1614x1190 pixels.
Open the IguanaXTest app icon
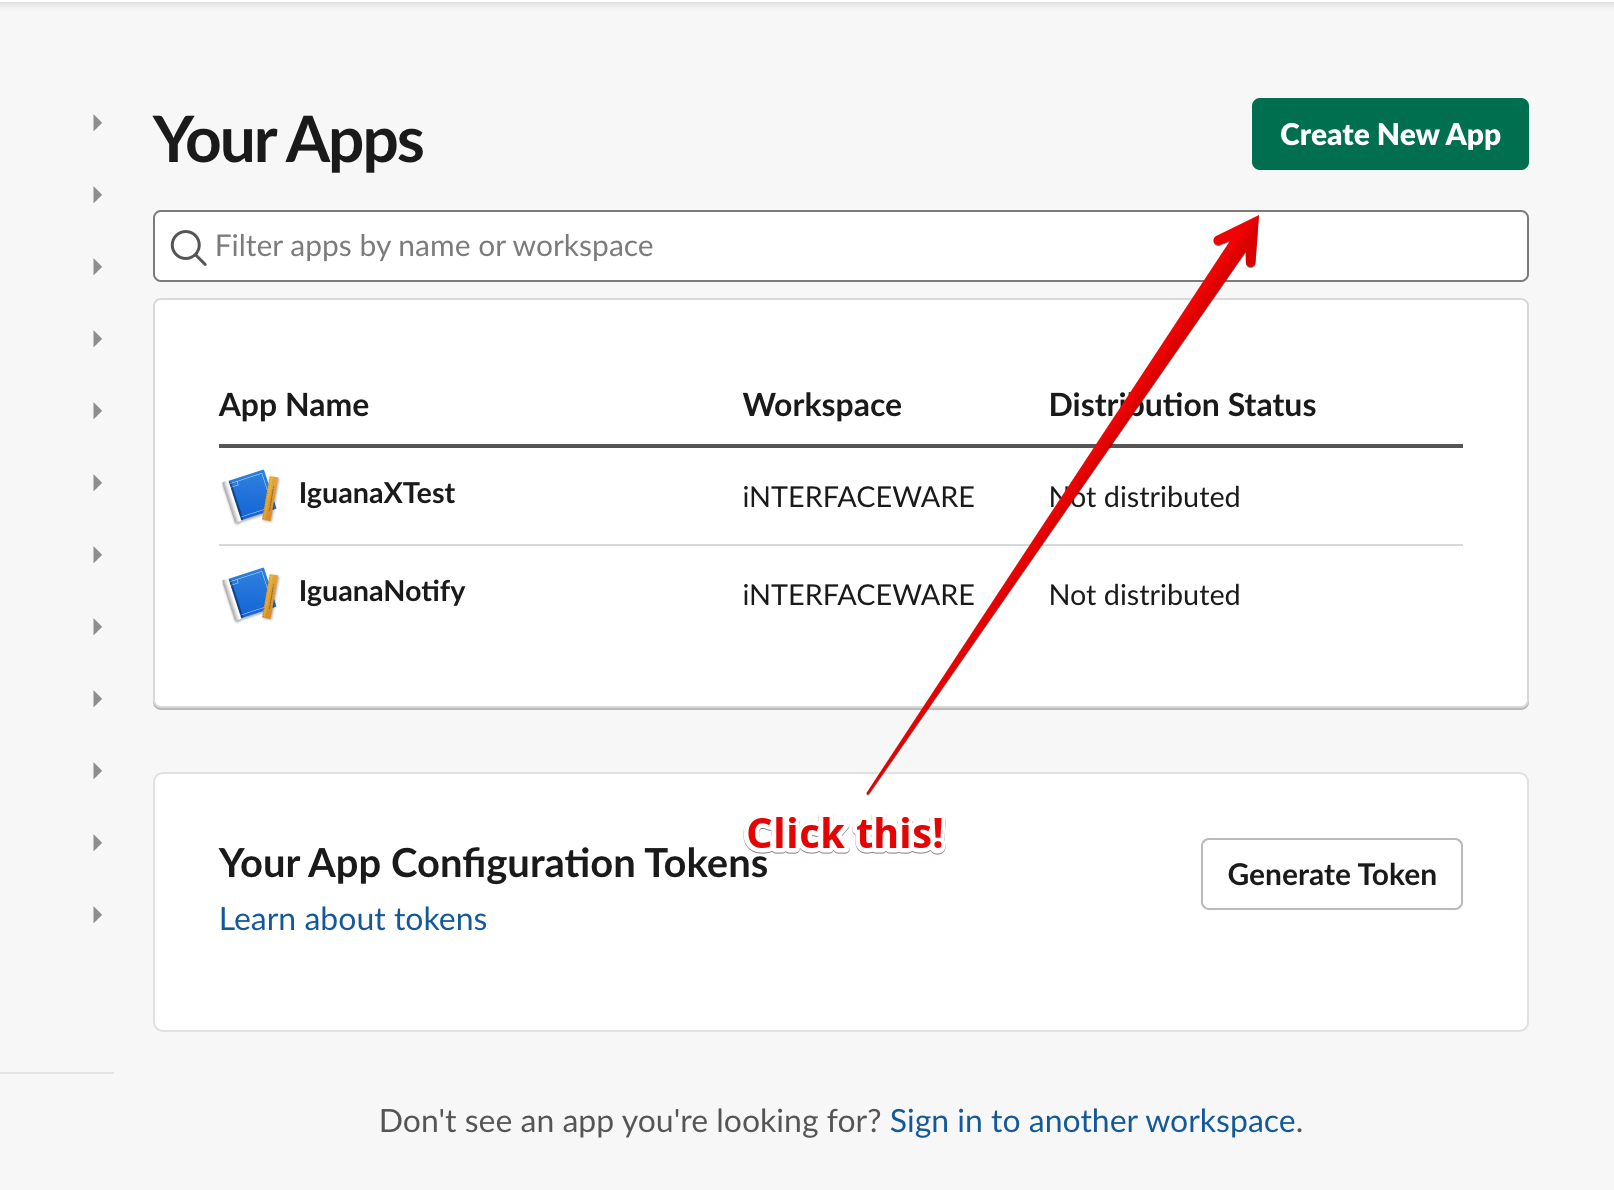tap(249, 496)
